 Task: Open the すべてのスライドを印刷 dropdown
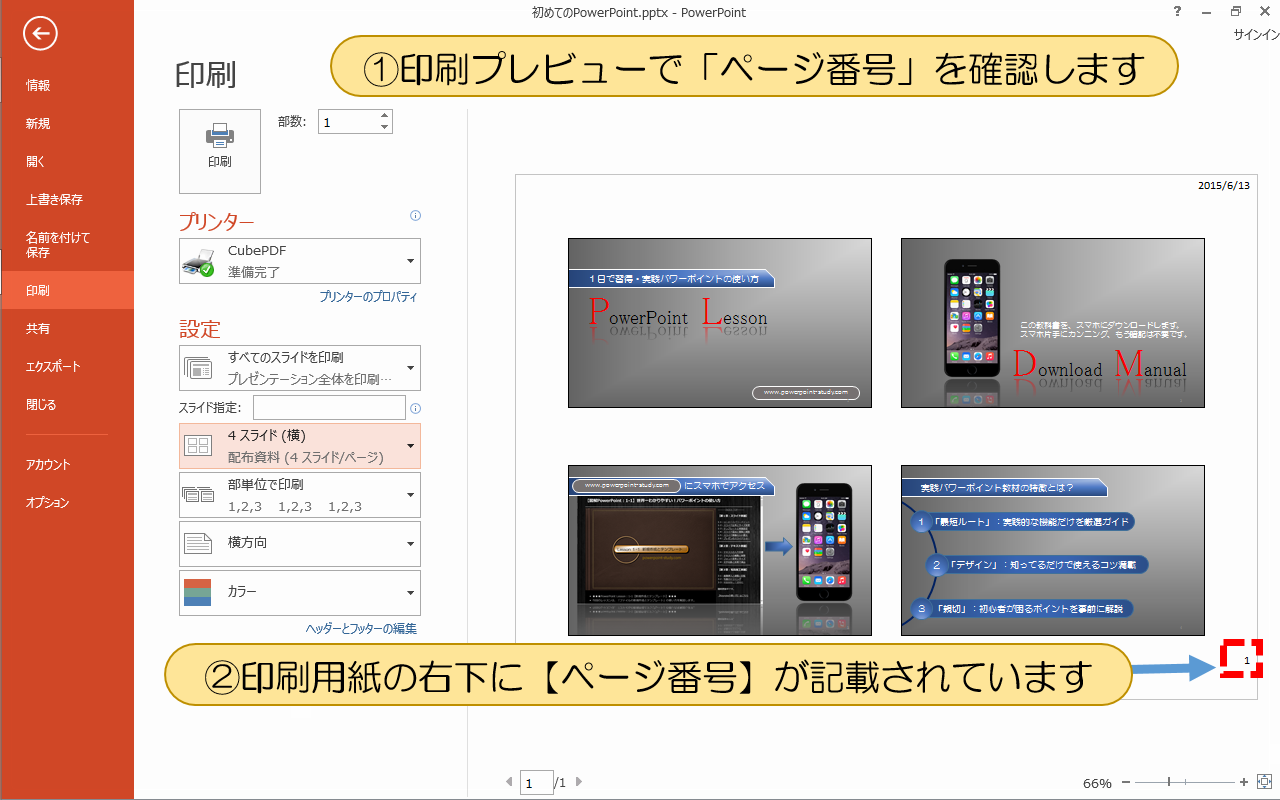click(300, 368)
